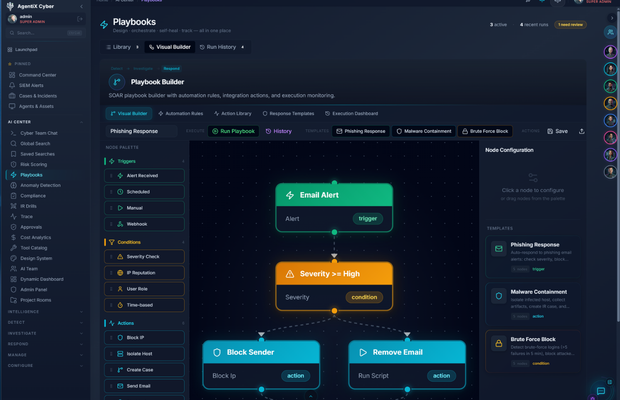Select the Email Alert trigger node on canvas
The image size is (620, 400).
coord(334,208)
